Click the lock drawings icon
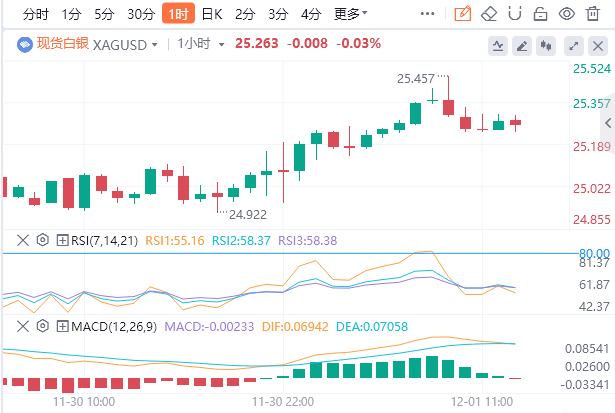Viewport: 615px width, 413px height. pos(542,14)
